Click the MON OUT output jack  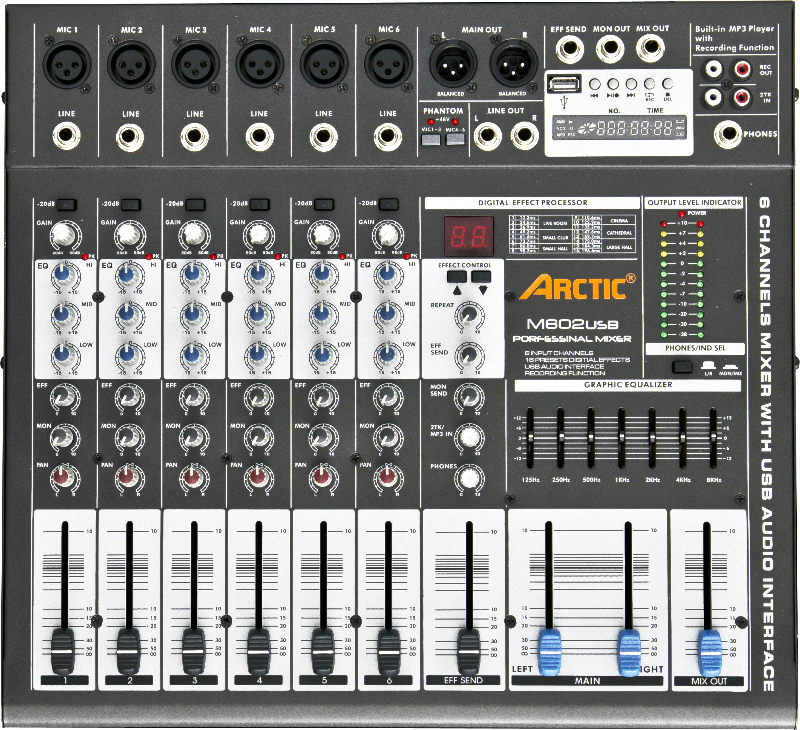(x=610, y=50)
